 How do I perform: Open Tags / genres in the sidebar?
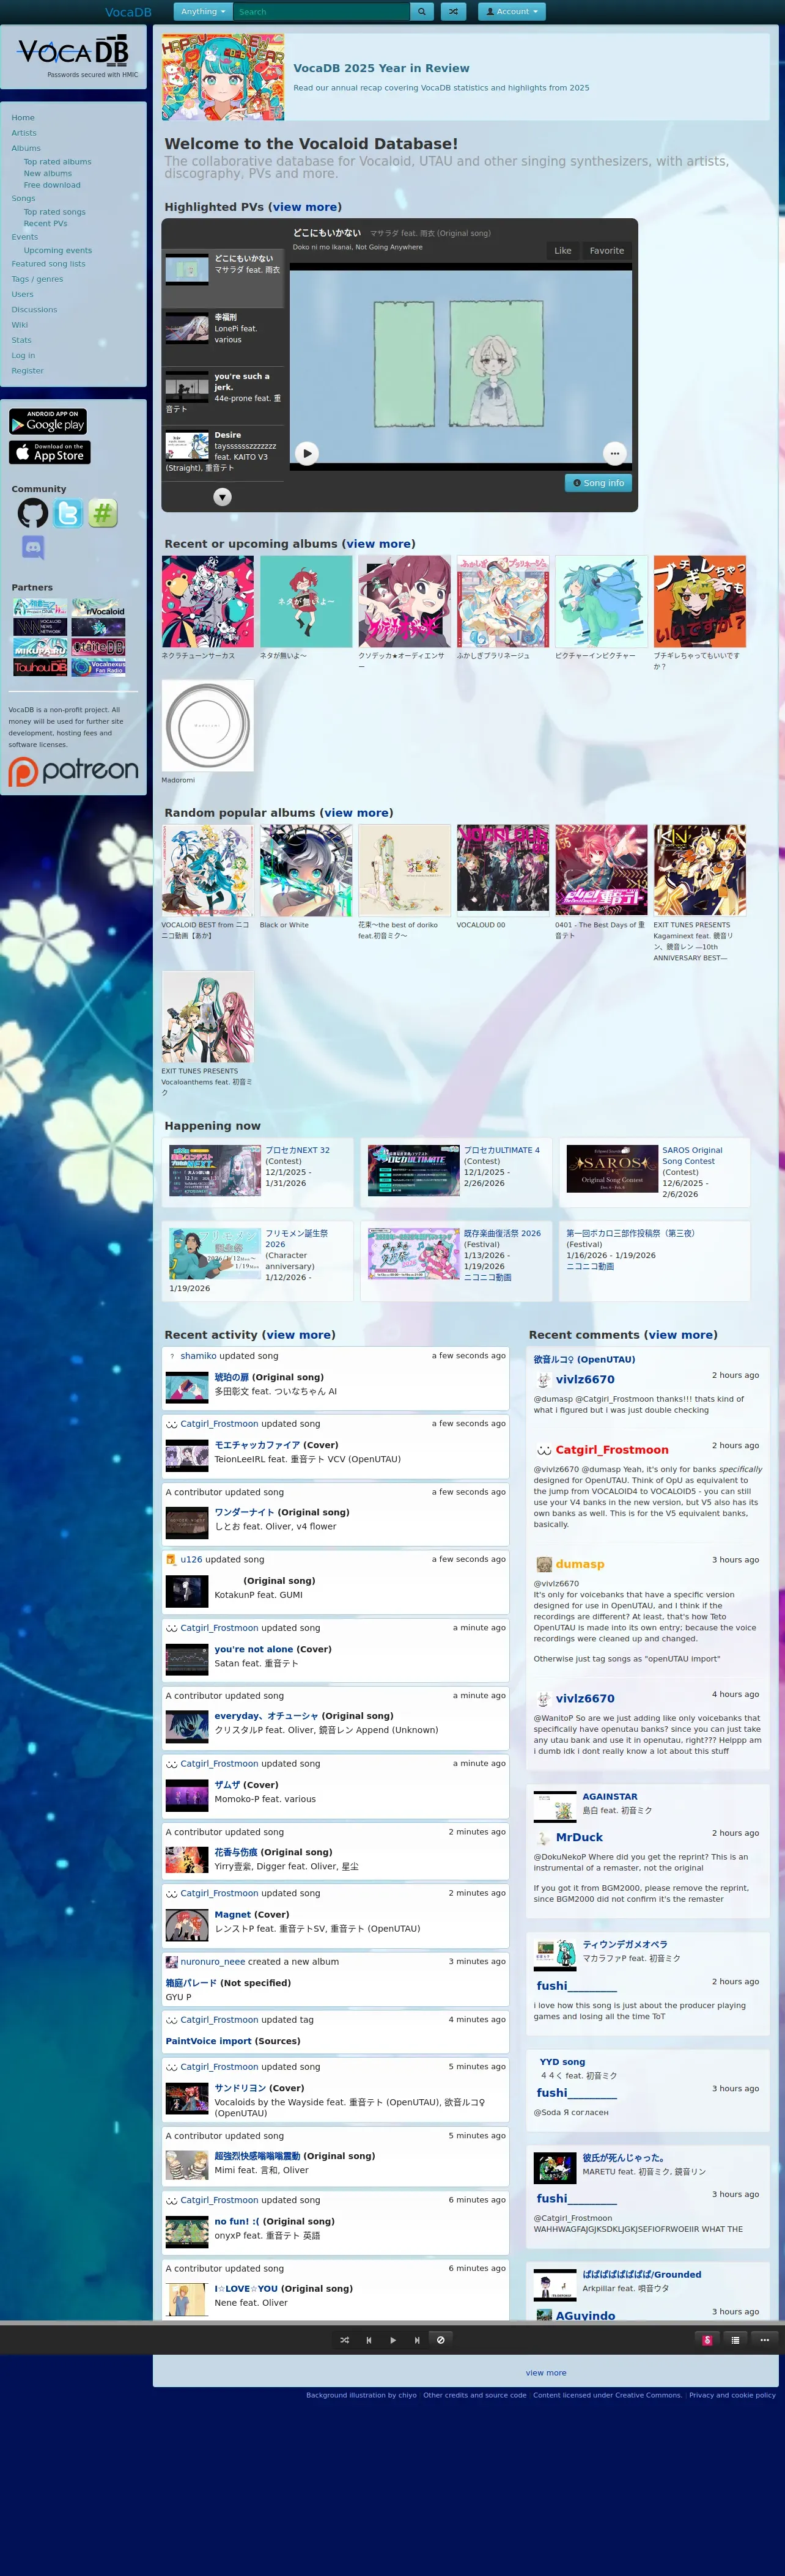(37, 279)
